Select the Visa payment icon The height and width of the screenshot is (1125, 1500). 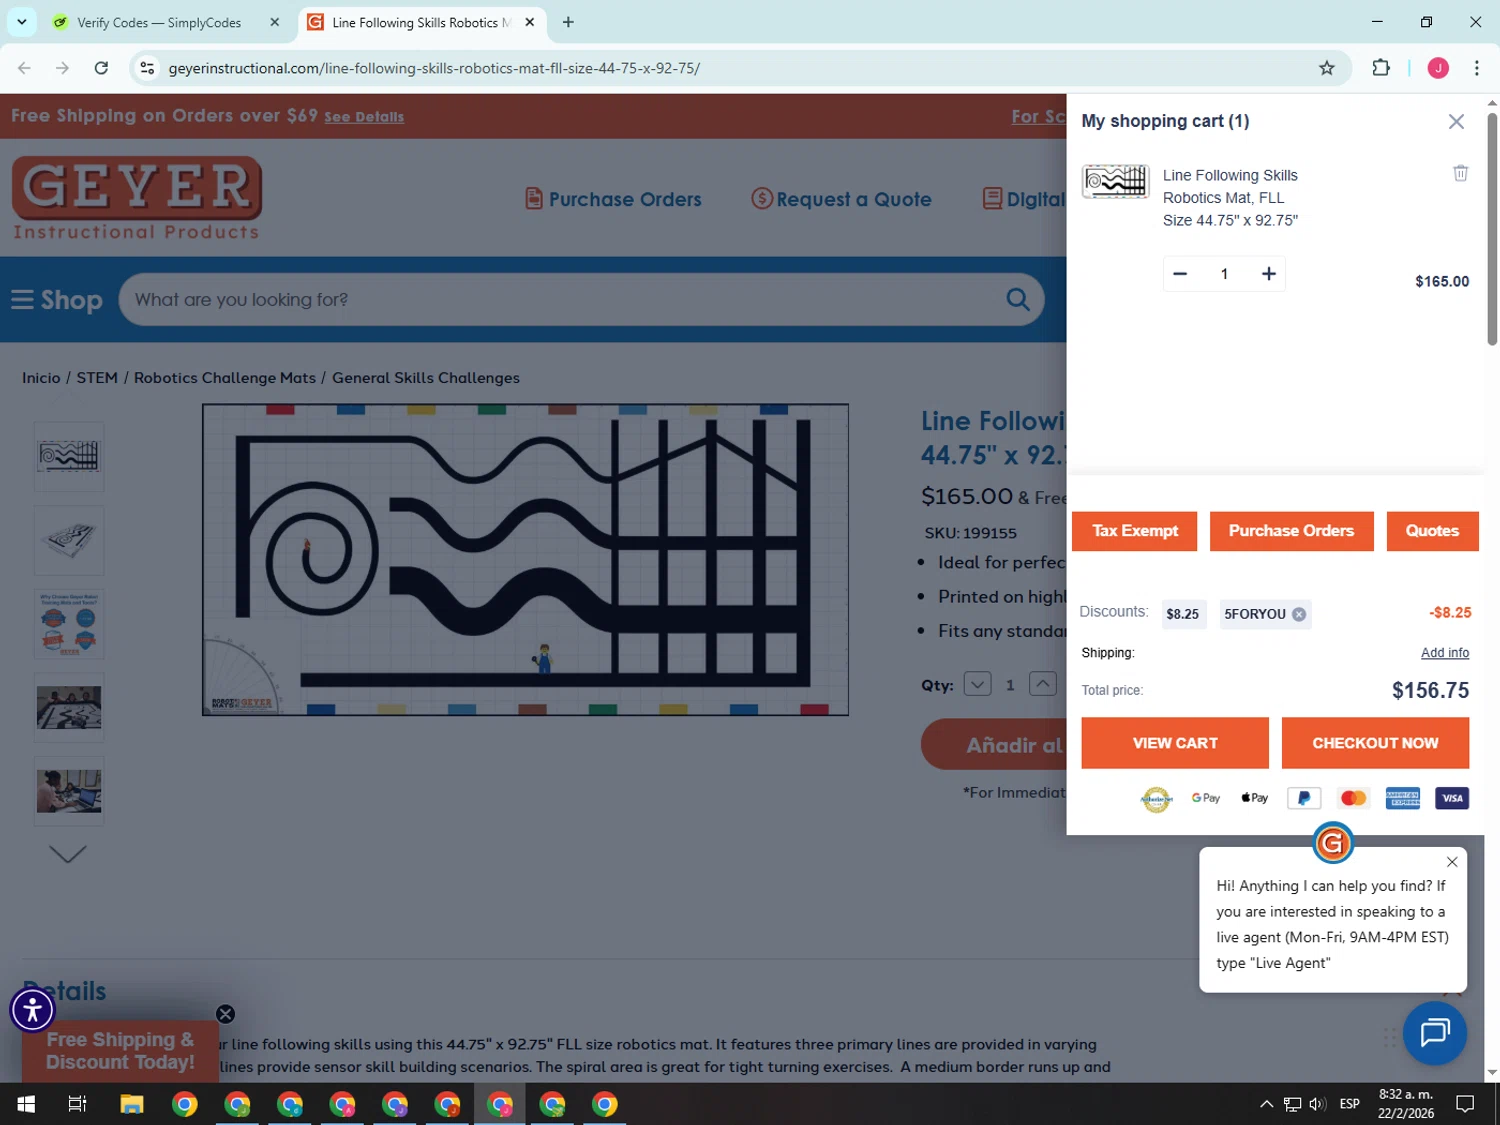coord(1452,798)
